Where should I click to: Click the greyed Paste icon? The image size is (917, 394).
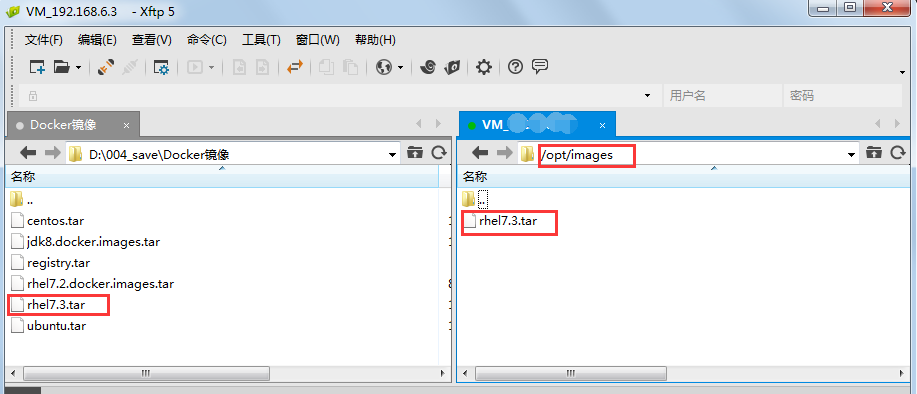pos(350,67)
